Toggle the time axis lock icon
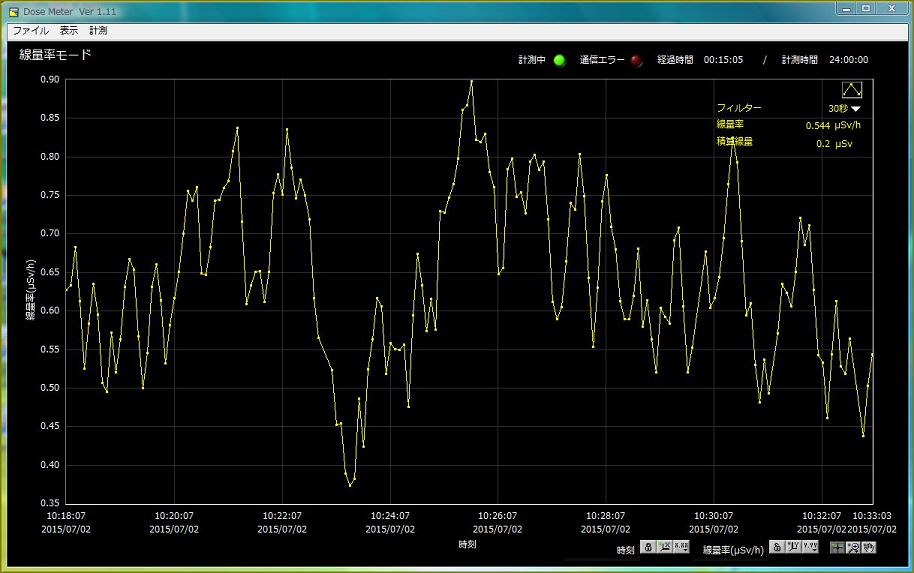The width and height of the screenshot is (914, 573). (x=649, y=547)
